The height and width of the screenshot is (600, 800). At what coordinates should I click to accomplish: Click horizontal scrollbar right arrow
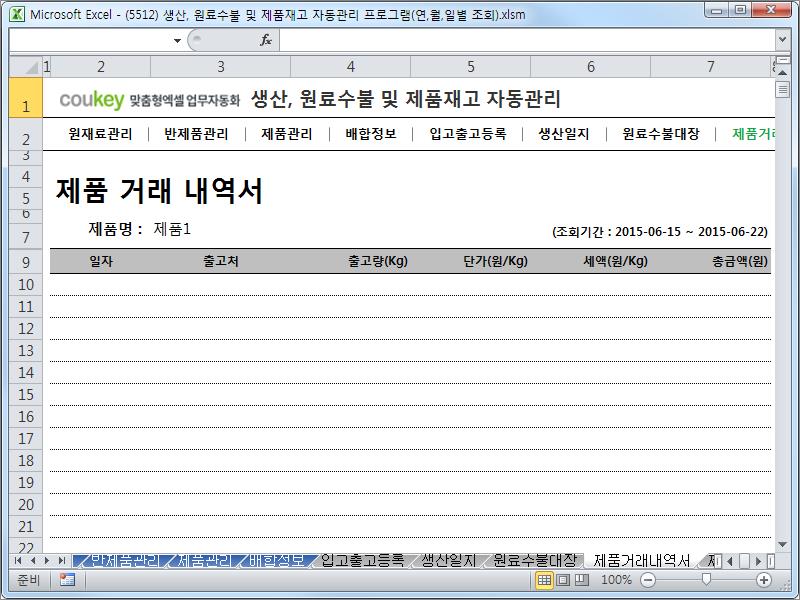(759, 561)
